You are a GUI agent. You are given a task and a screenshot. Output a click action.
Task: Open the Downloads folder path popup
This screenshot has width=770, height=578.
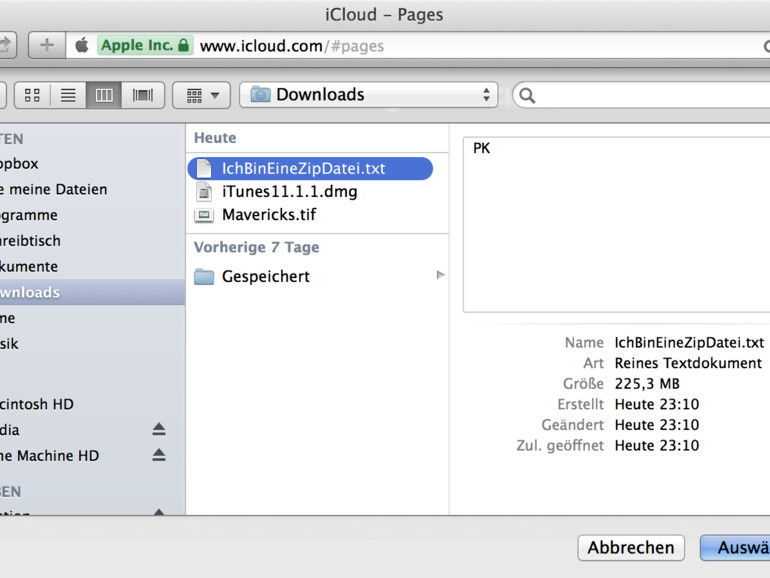tap(369, 95)
